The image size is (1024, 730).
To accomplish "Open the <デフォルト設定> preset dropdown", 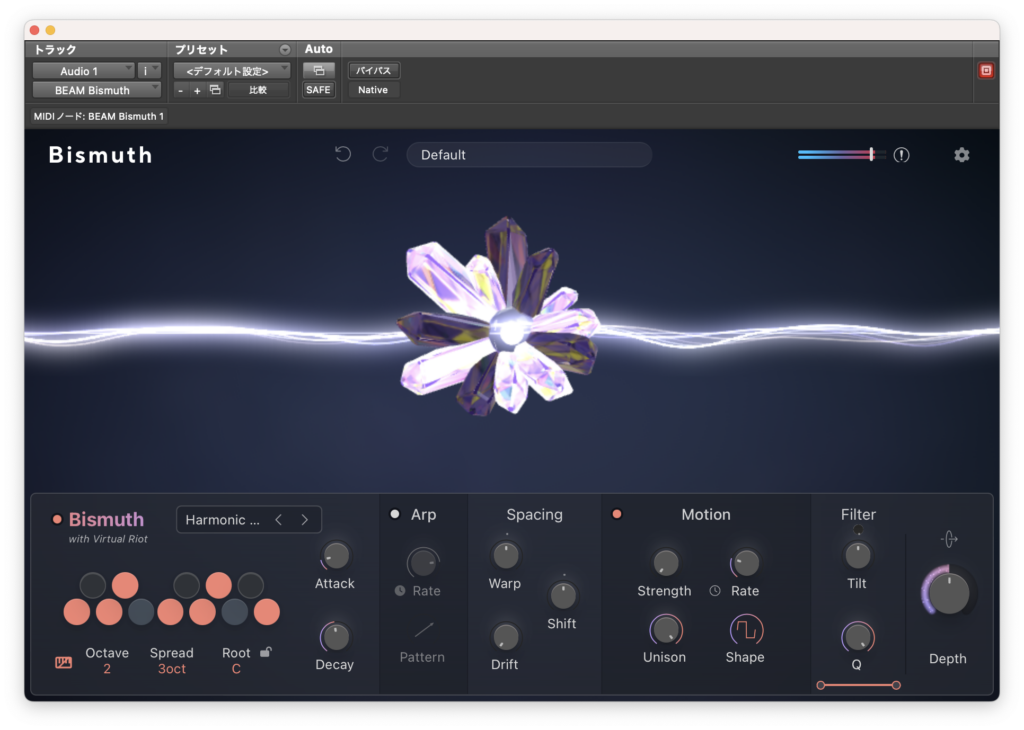I will coord(232,71).
